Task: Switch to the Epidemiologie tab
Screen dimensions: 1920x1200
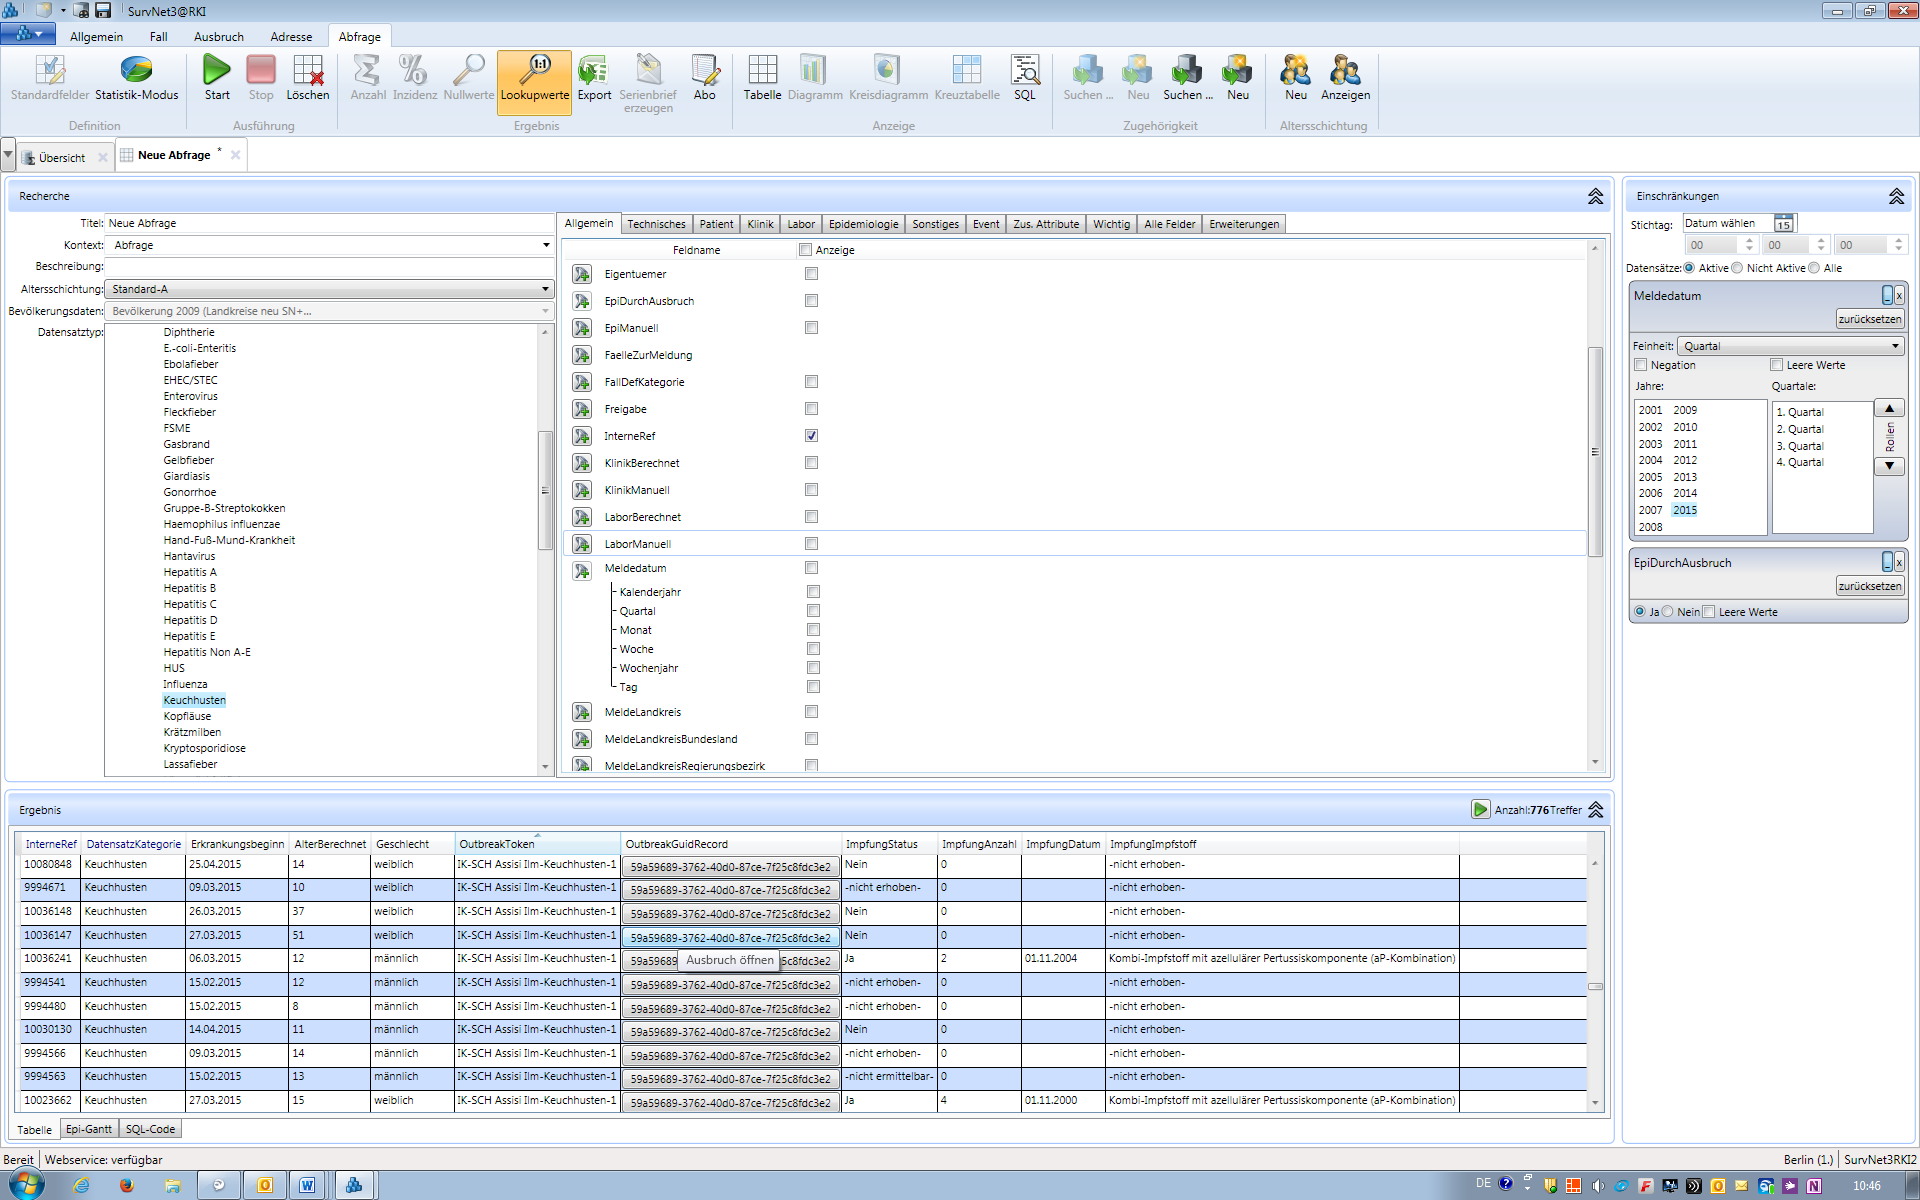Action: 863,224
